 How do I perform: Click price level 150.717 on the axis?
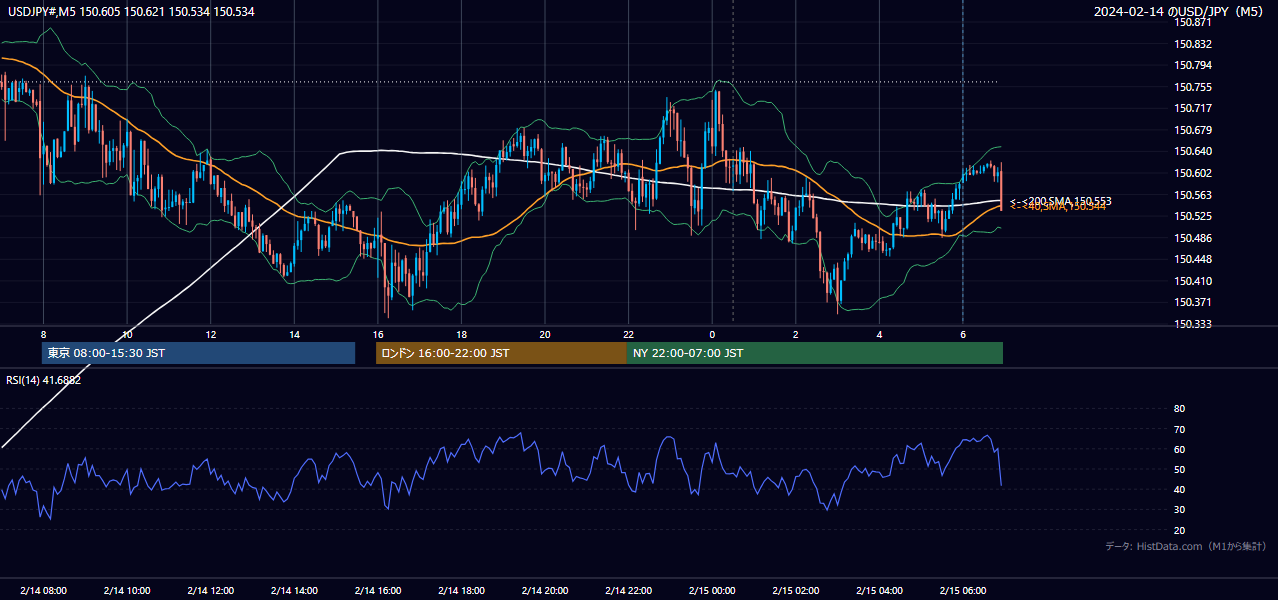pos(1193,108)
